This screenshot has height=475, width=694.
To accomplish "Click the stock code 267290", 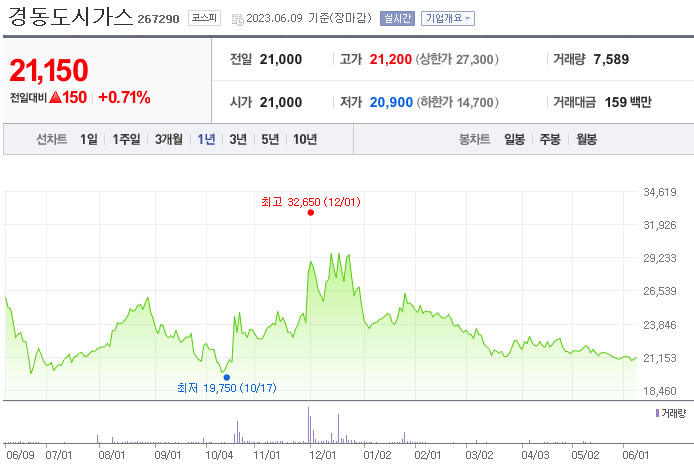I will [158, 19].
